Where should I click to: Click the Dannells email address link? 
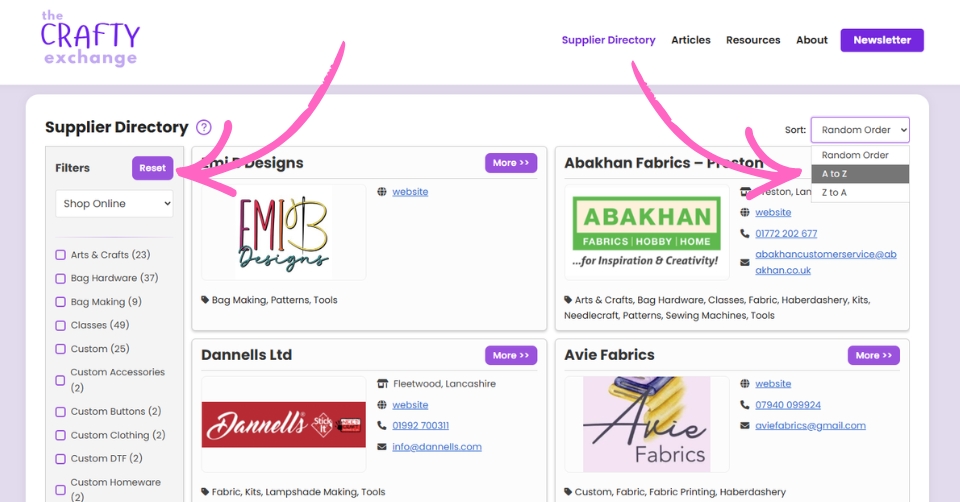437,447
